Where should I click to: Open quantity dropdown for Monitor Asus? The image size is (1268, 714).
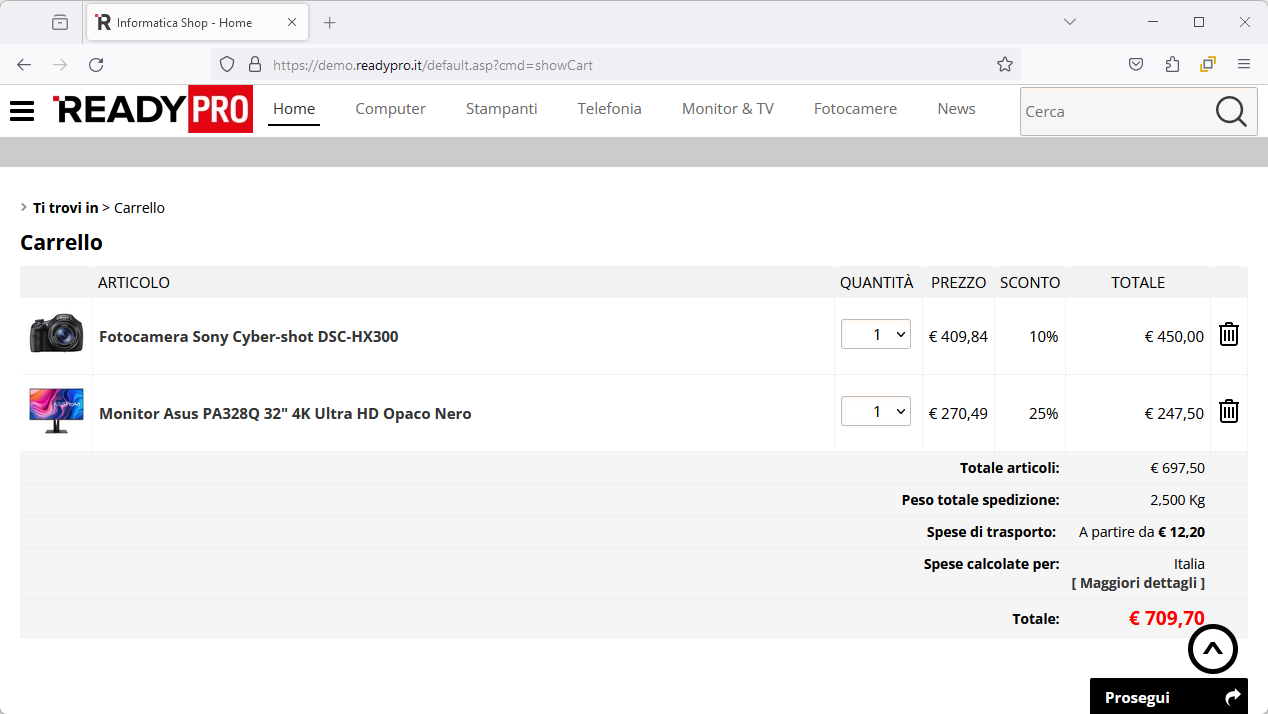click(876, 411)
